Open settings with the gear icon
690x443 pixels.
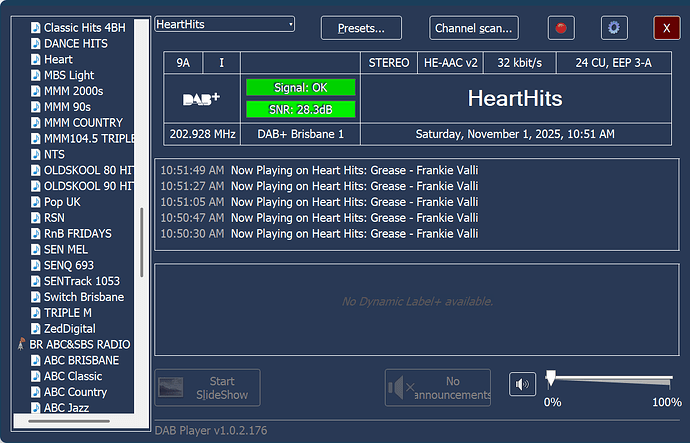tap(614, 28)
